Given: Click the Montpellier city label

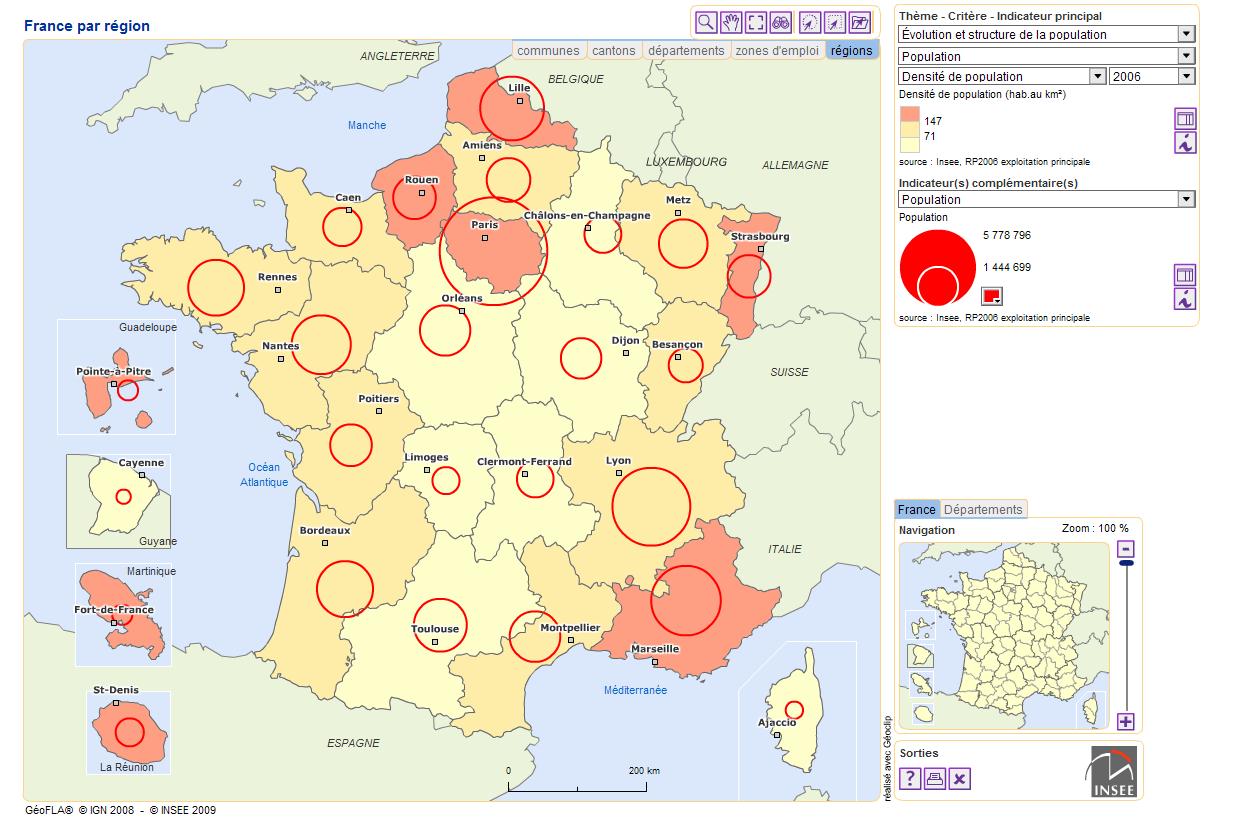Looking at the screenshot, I should [x=570, y=628].
